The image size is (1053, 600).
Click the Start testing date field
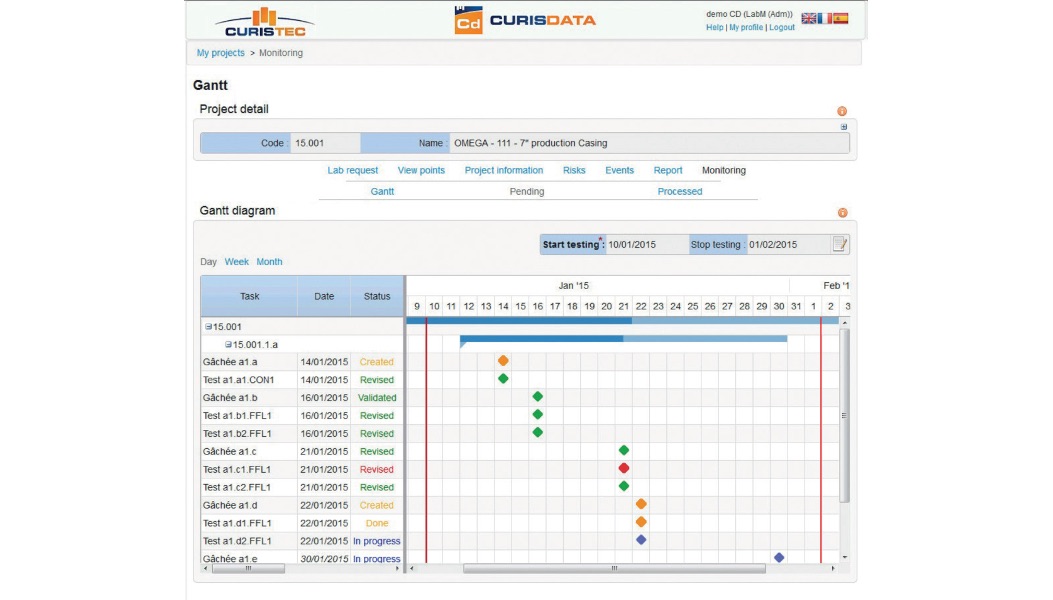click(x=644, y=245)
